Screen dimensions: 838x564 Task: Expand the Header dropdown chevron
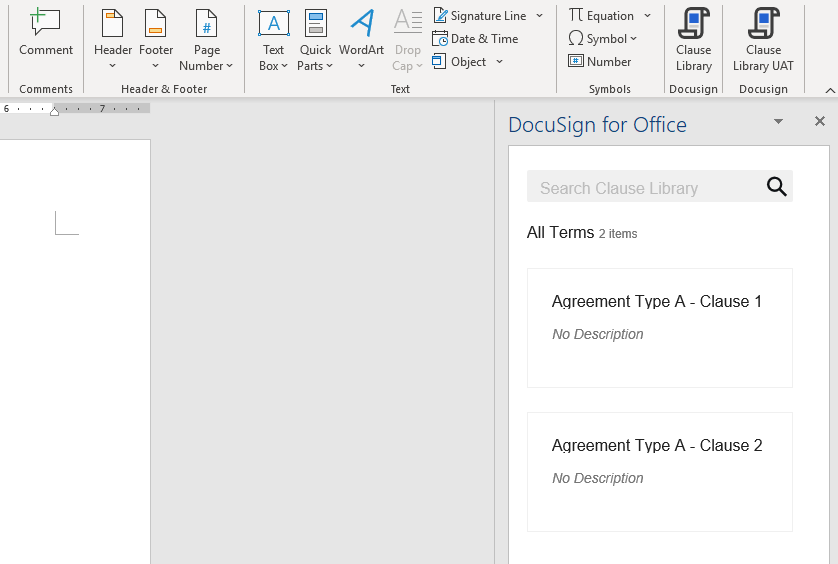tap(112, 66)
